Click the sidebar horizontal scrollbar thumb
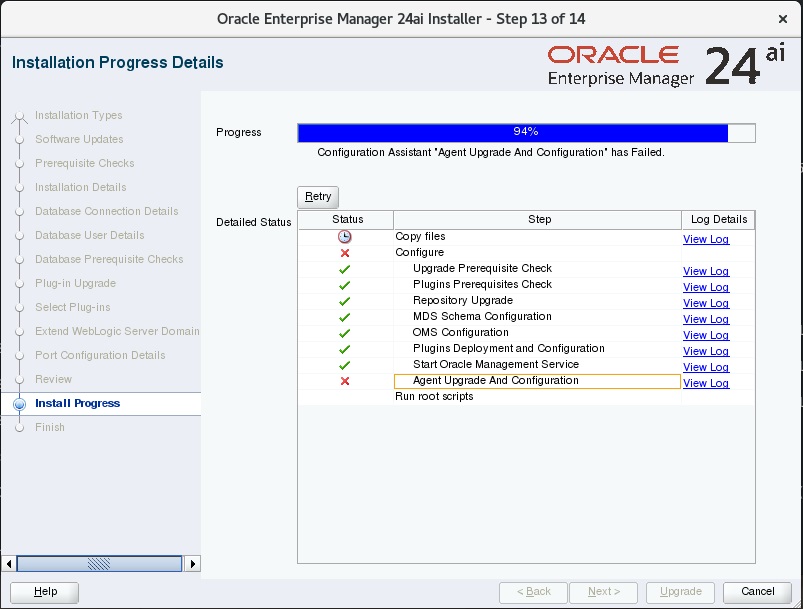Image resolution: width=803 pixels, height=609 pixels. tap(99, 563)
